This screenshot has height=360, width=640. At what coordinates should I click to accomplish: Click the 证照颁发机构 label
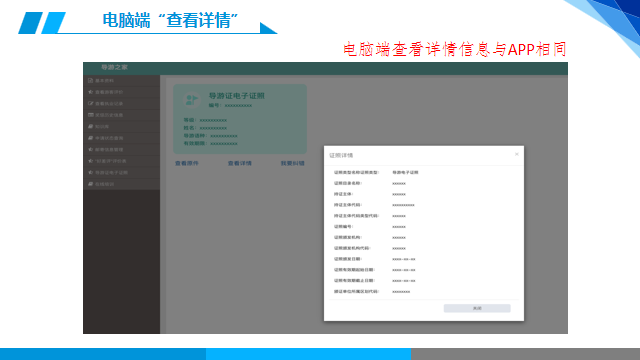tap(348, 238)
